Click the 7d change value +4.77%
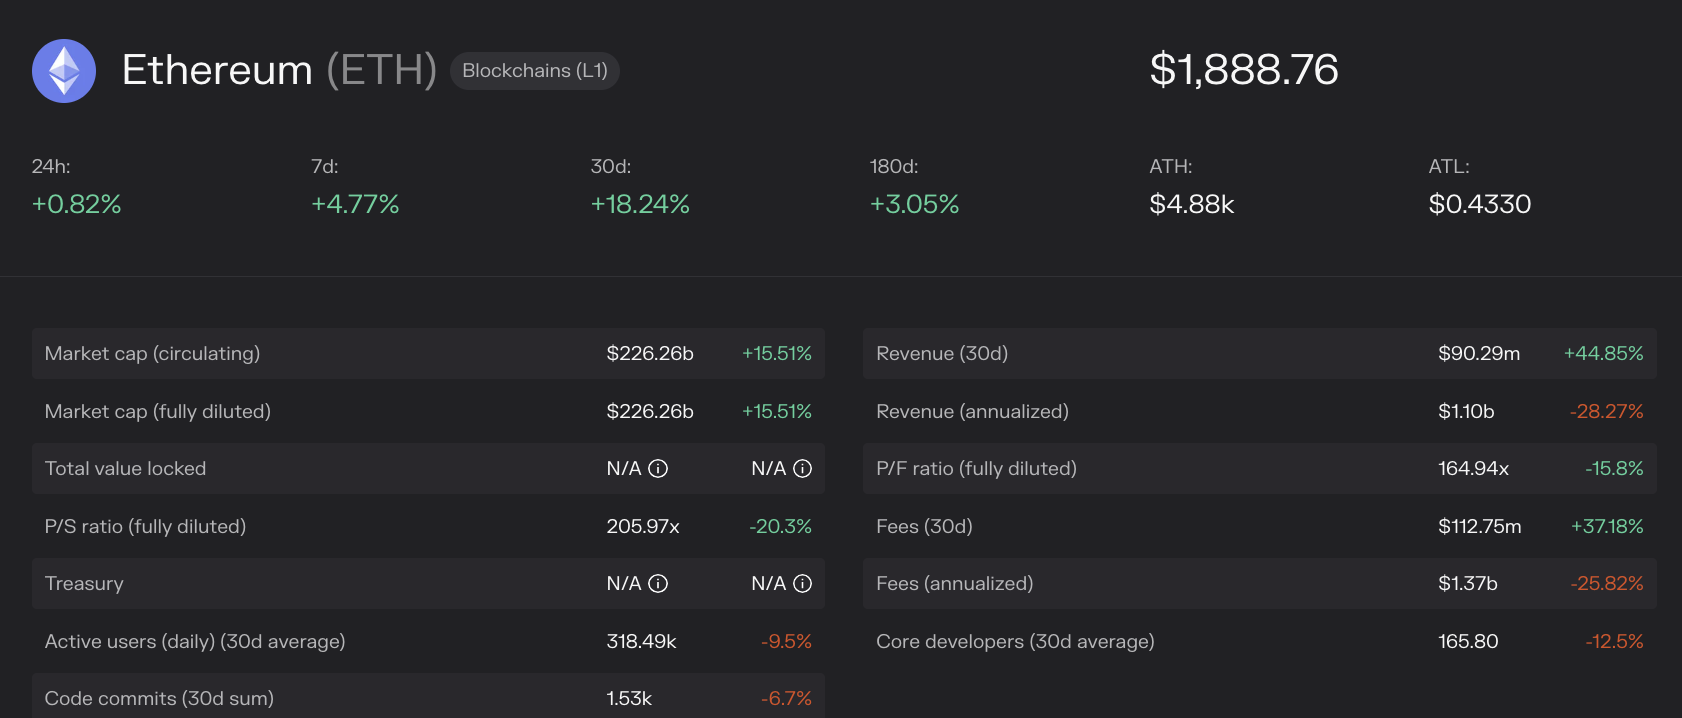The image size is (1682, 718). (x=355, y=204)
